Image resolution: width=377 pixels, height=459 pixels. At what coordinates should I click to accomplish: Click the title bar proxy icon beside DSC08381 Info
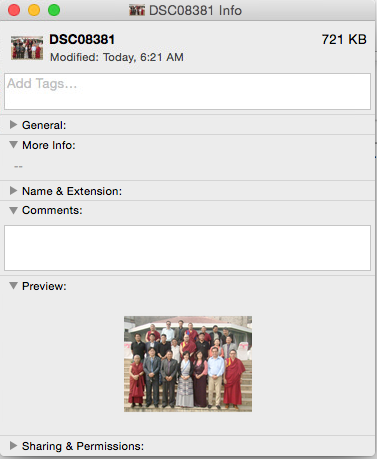(x=137, y=10)
